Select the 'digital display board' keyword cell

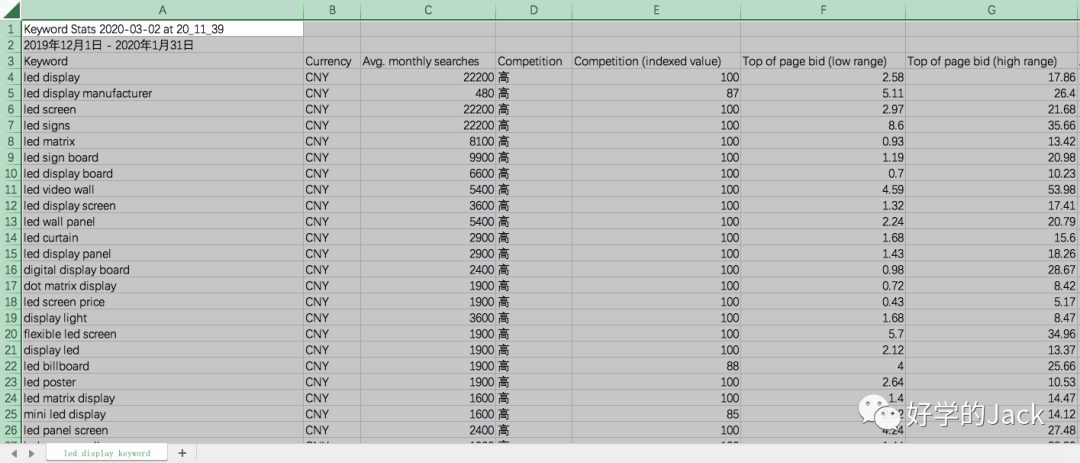click(x=162, y=270)
